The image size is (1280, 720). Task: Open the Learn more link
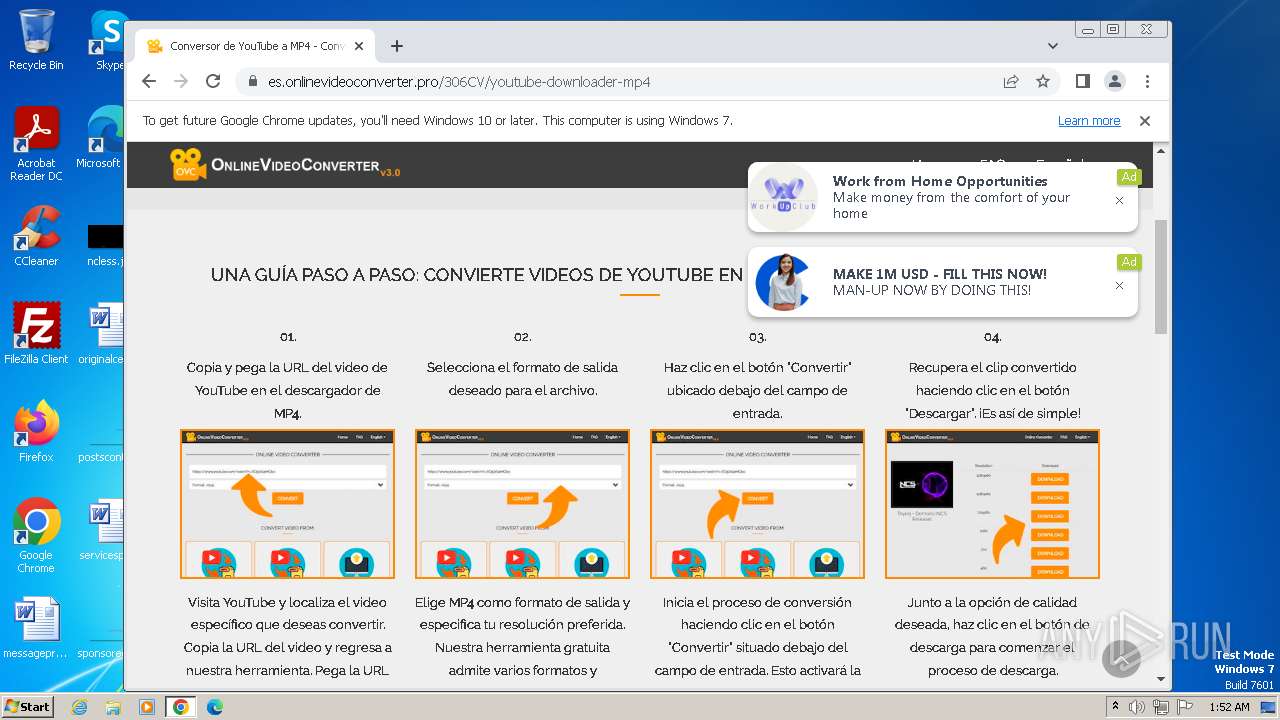1089,121
